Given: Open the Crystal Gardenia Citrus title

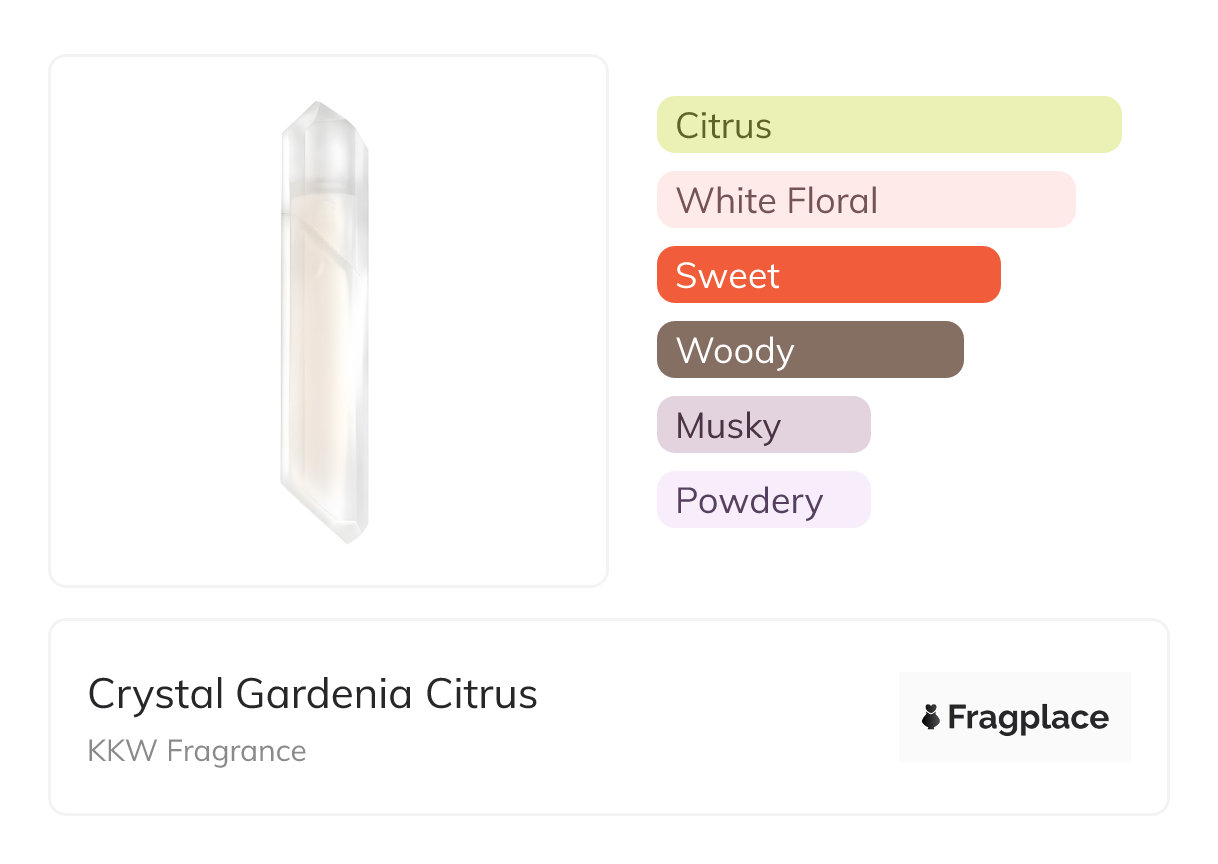Looking at the screenshot, I should tap(312, 694).
